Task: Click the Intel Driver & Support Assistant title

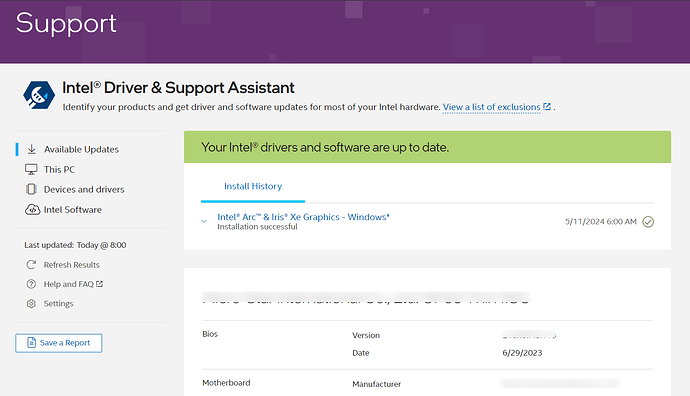Action: 178,88
